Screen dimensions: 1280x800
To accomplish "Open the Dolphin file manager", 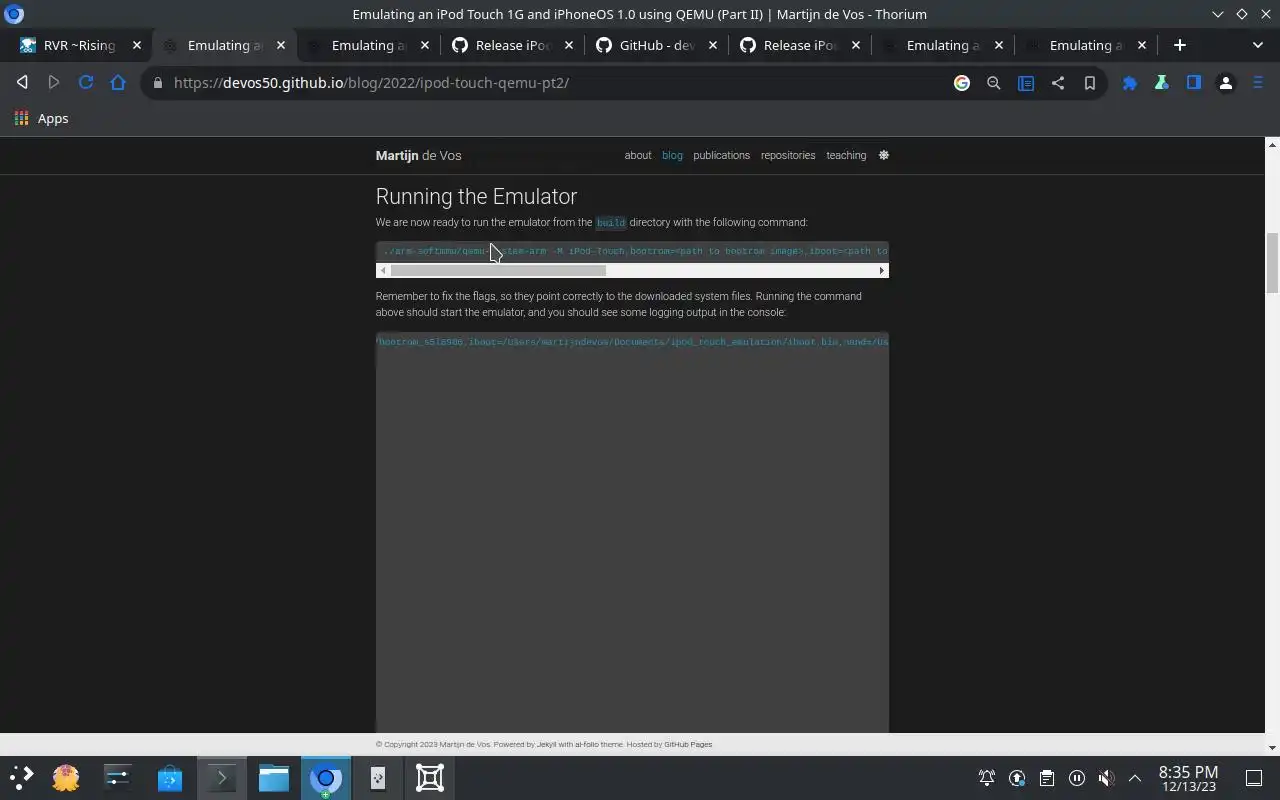I will 274,777.
